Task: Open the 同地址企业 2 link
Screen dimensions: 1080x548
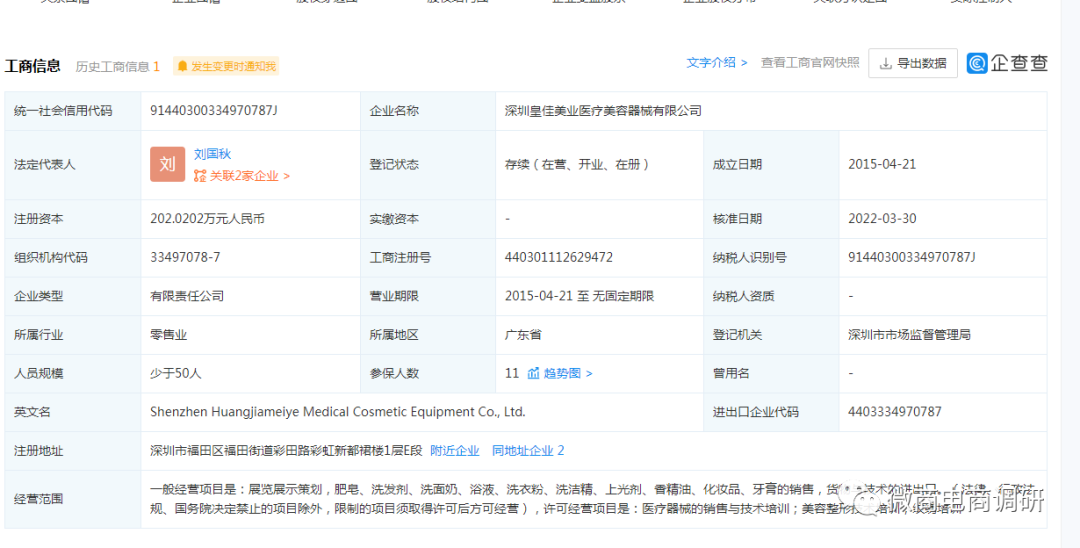Action: 528,451
